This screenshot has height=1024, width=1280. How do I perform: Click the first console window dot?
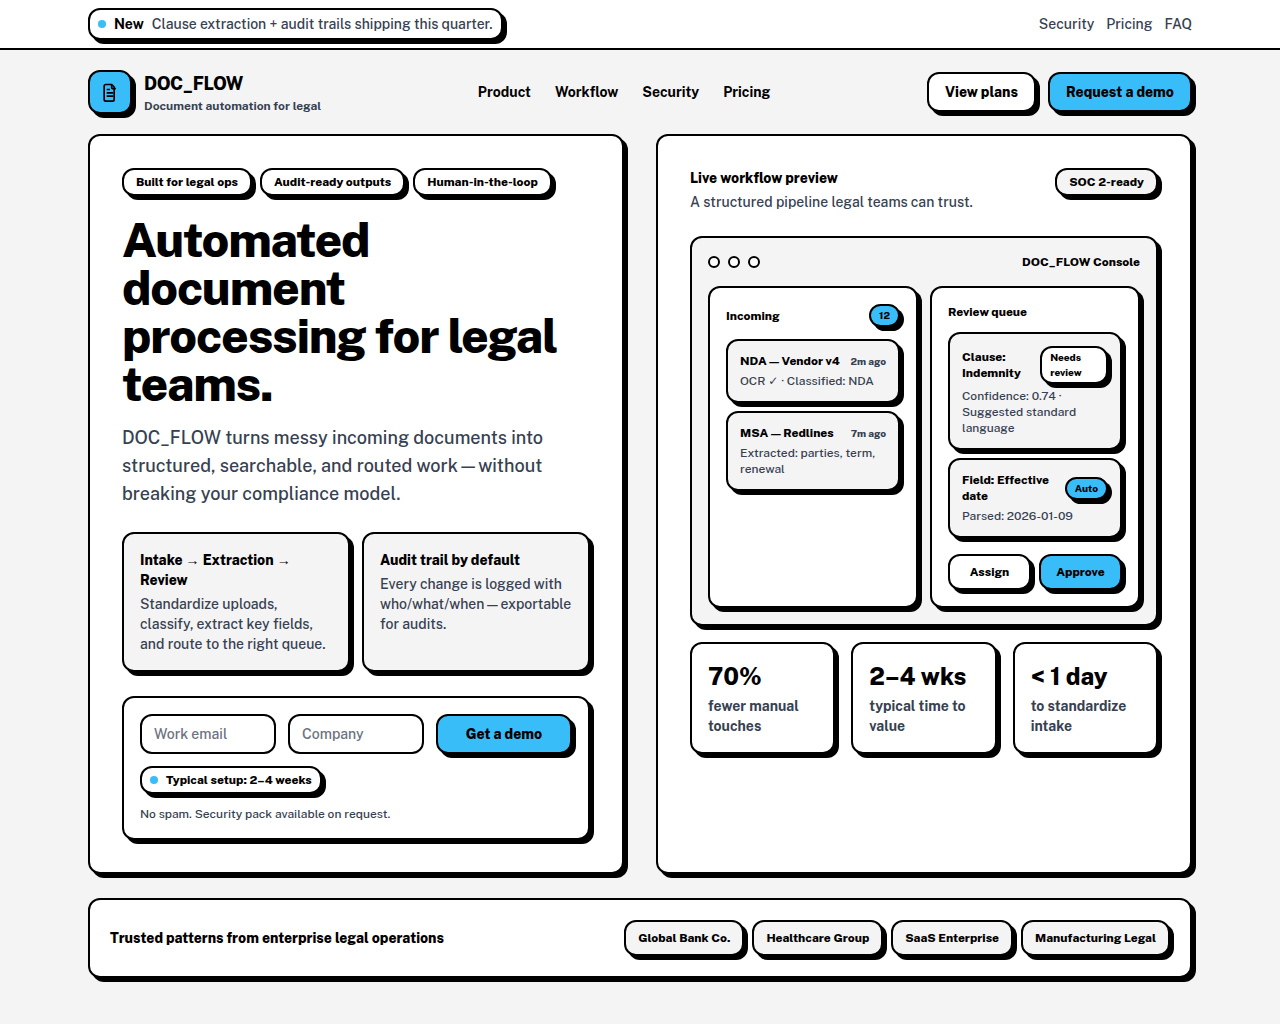coord(714,262)
